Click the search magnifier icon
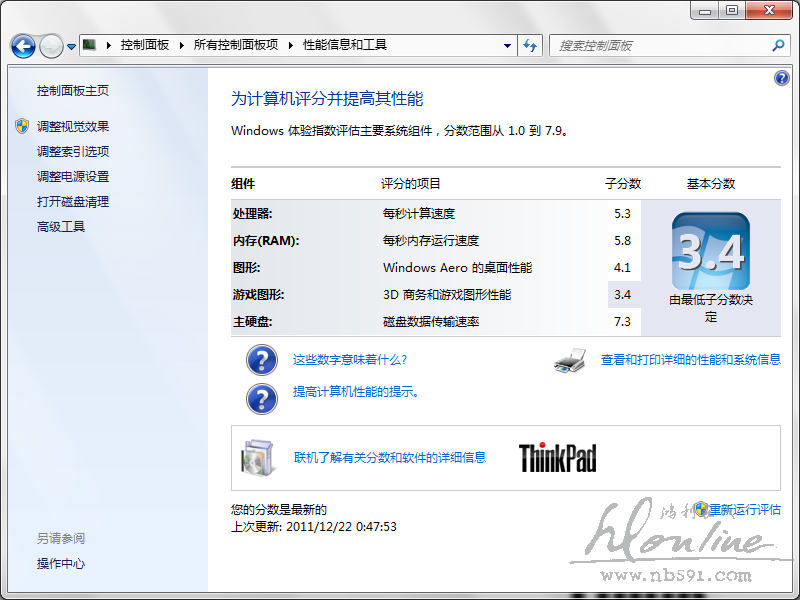 pos(779,46)
